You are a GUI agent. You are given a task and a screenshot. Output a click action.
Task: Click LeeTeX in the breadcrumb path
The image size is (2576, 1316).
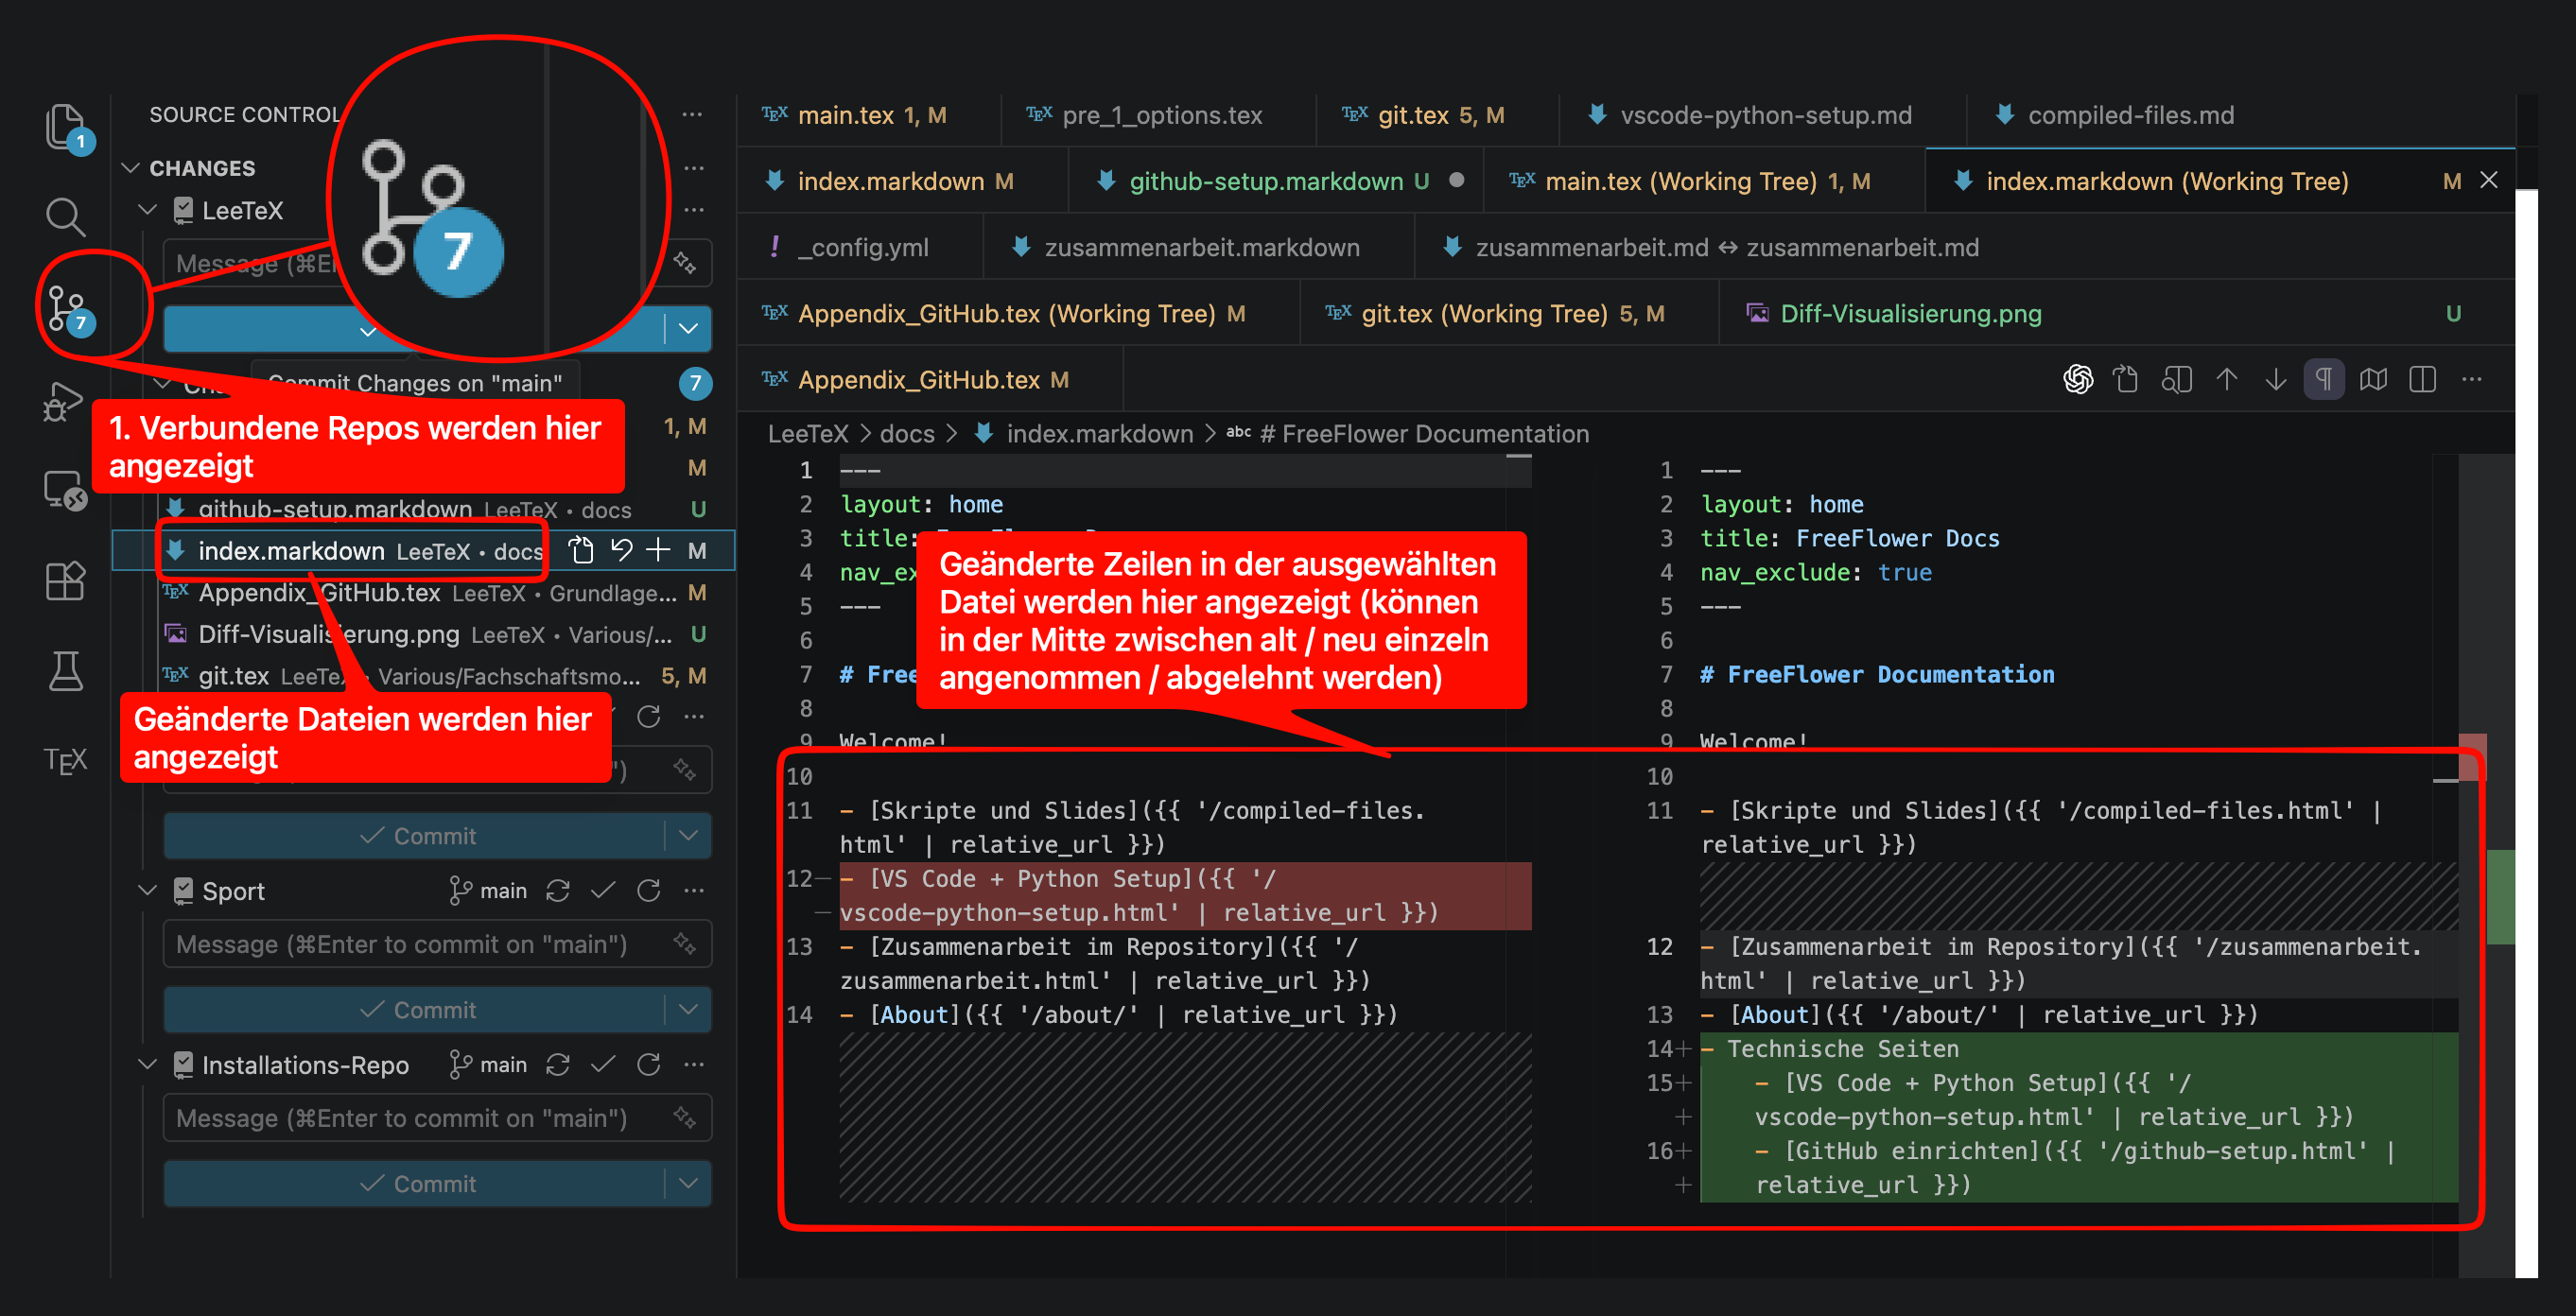pos(807,433)
